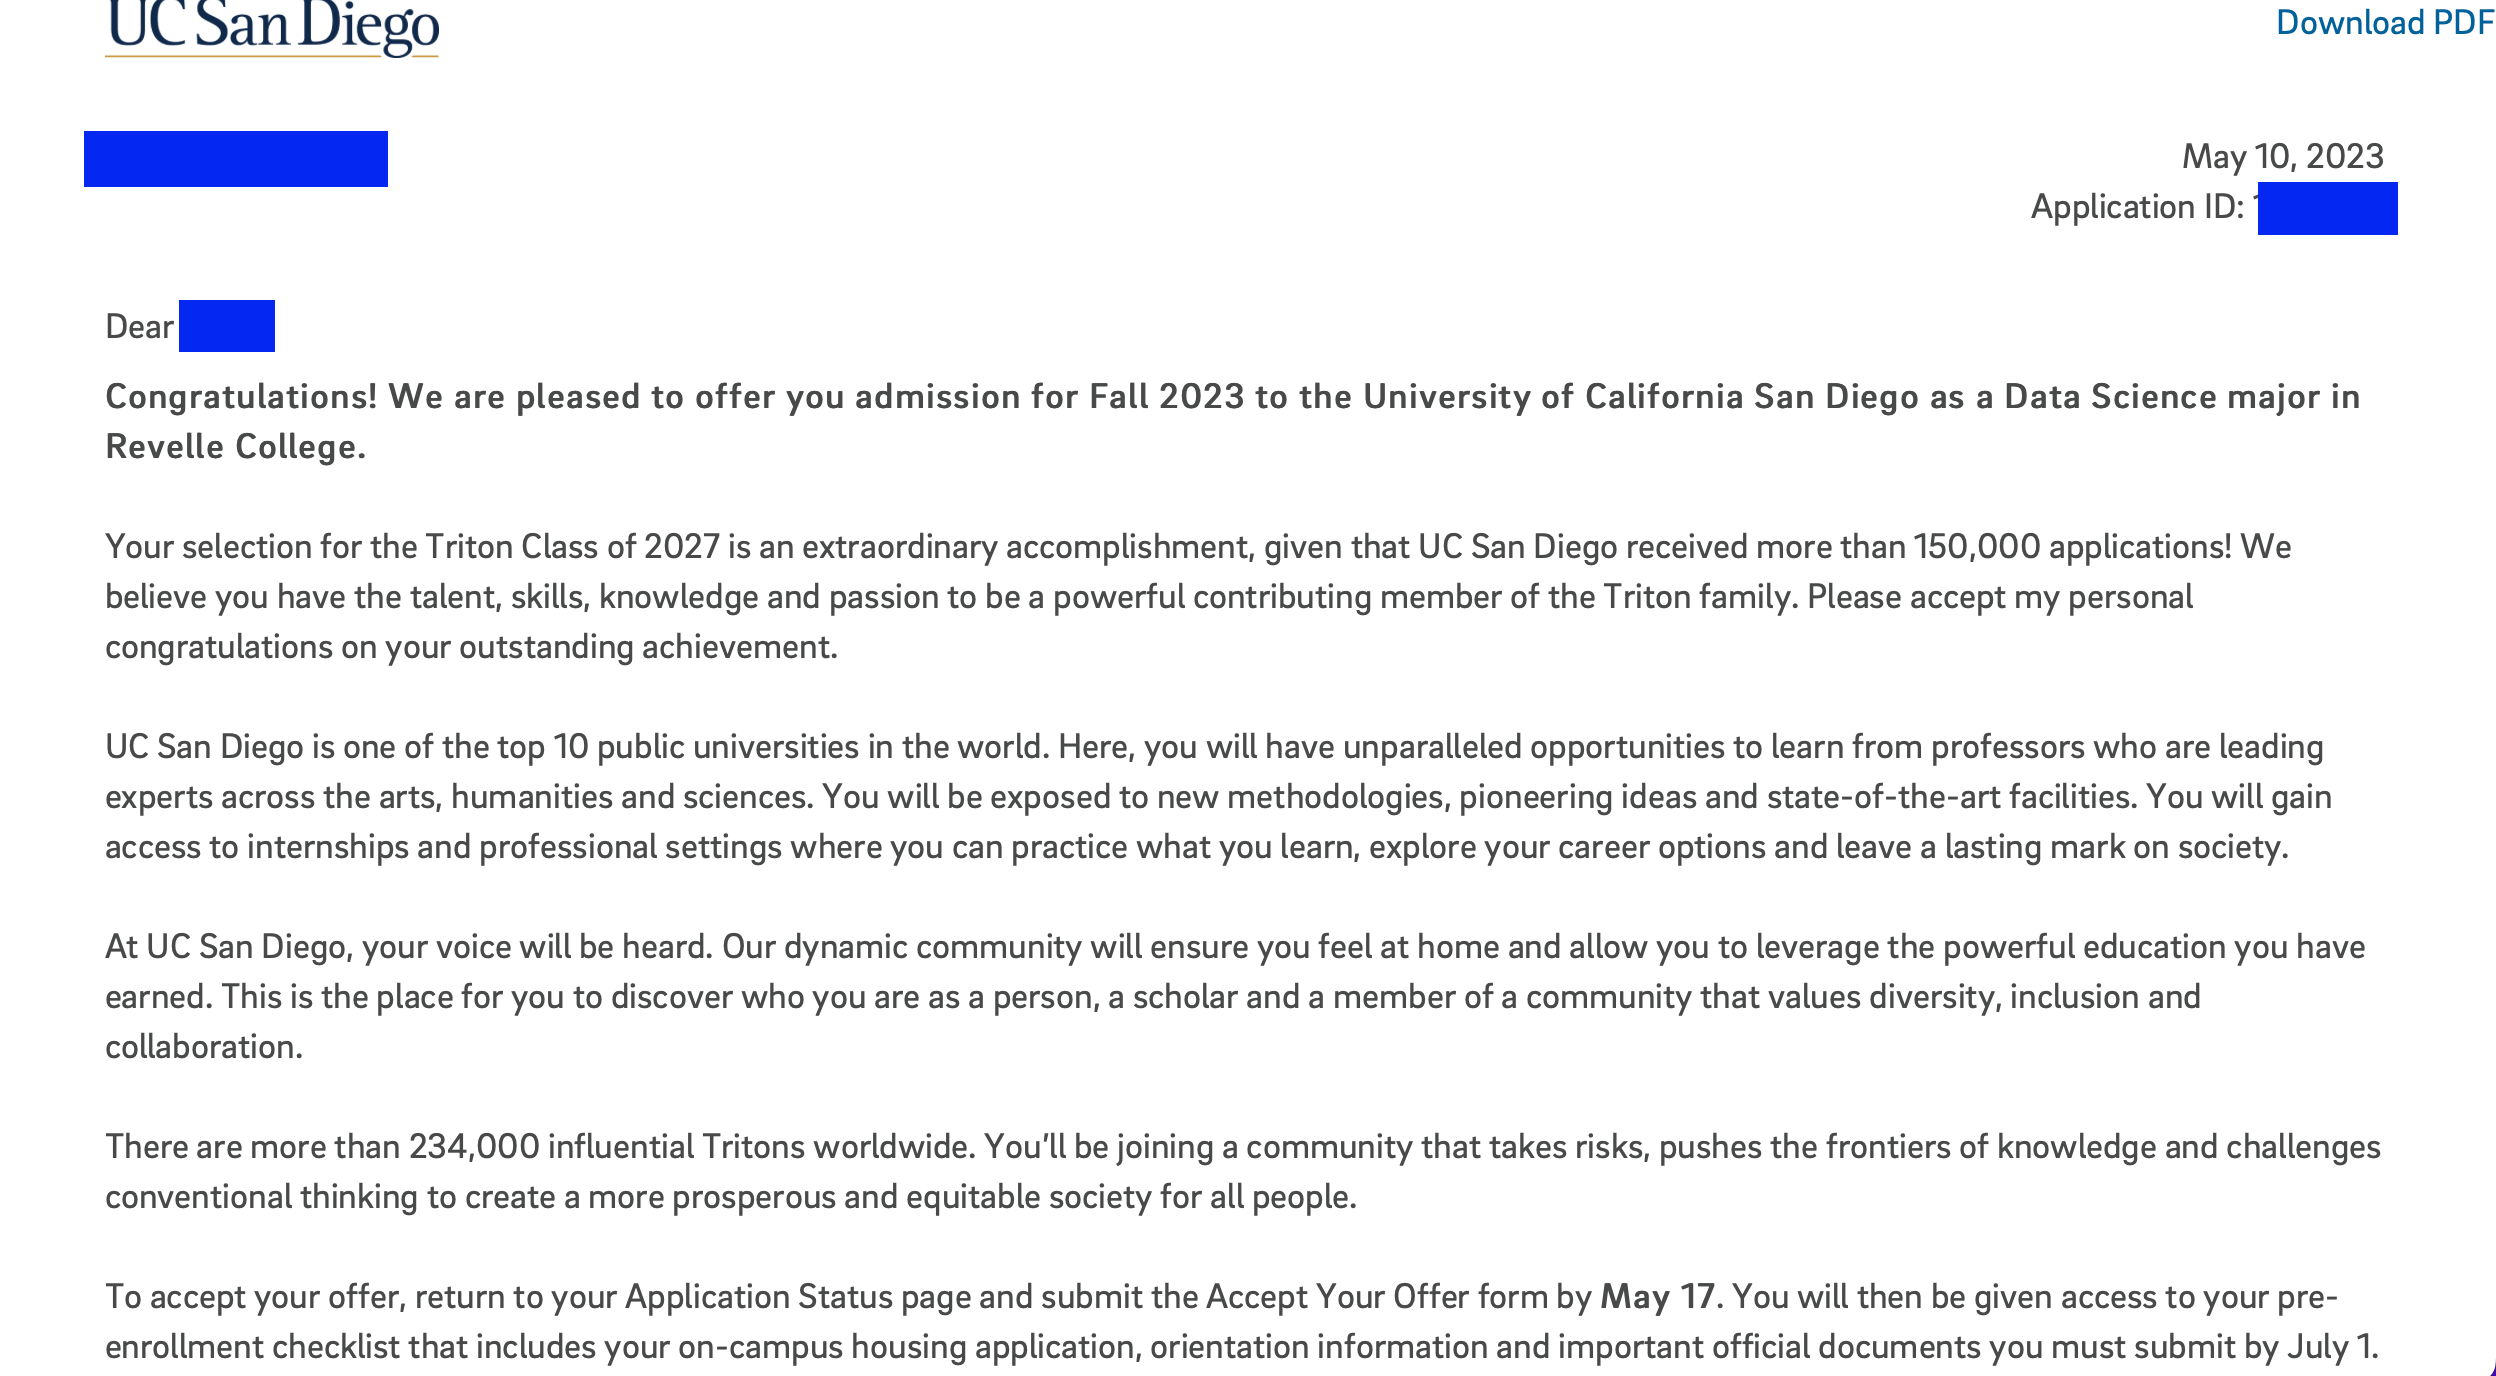Viewport: 2496px width, 1376px height.
Task: Click the bold Revelle College text
Action: [235, 447]
